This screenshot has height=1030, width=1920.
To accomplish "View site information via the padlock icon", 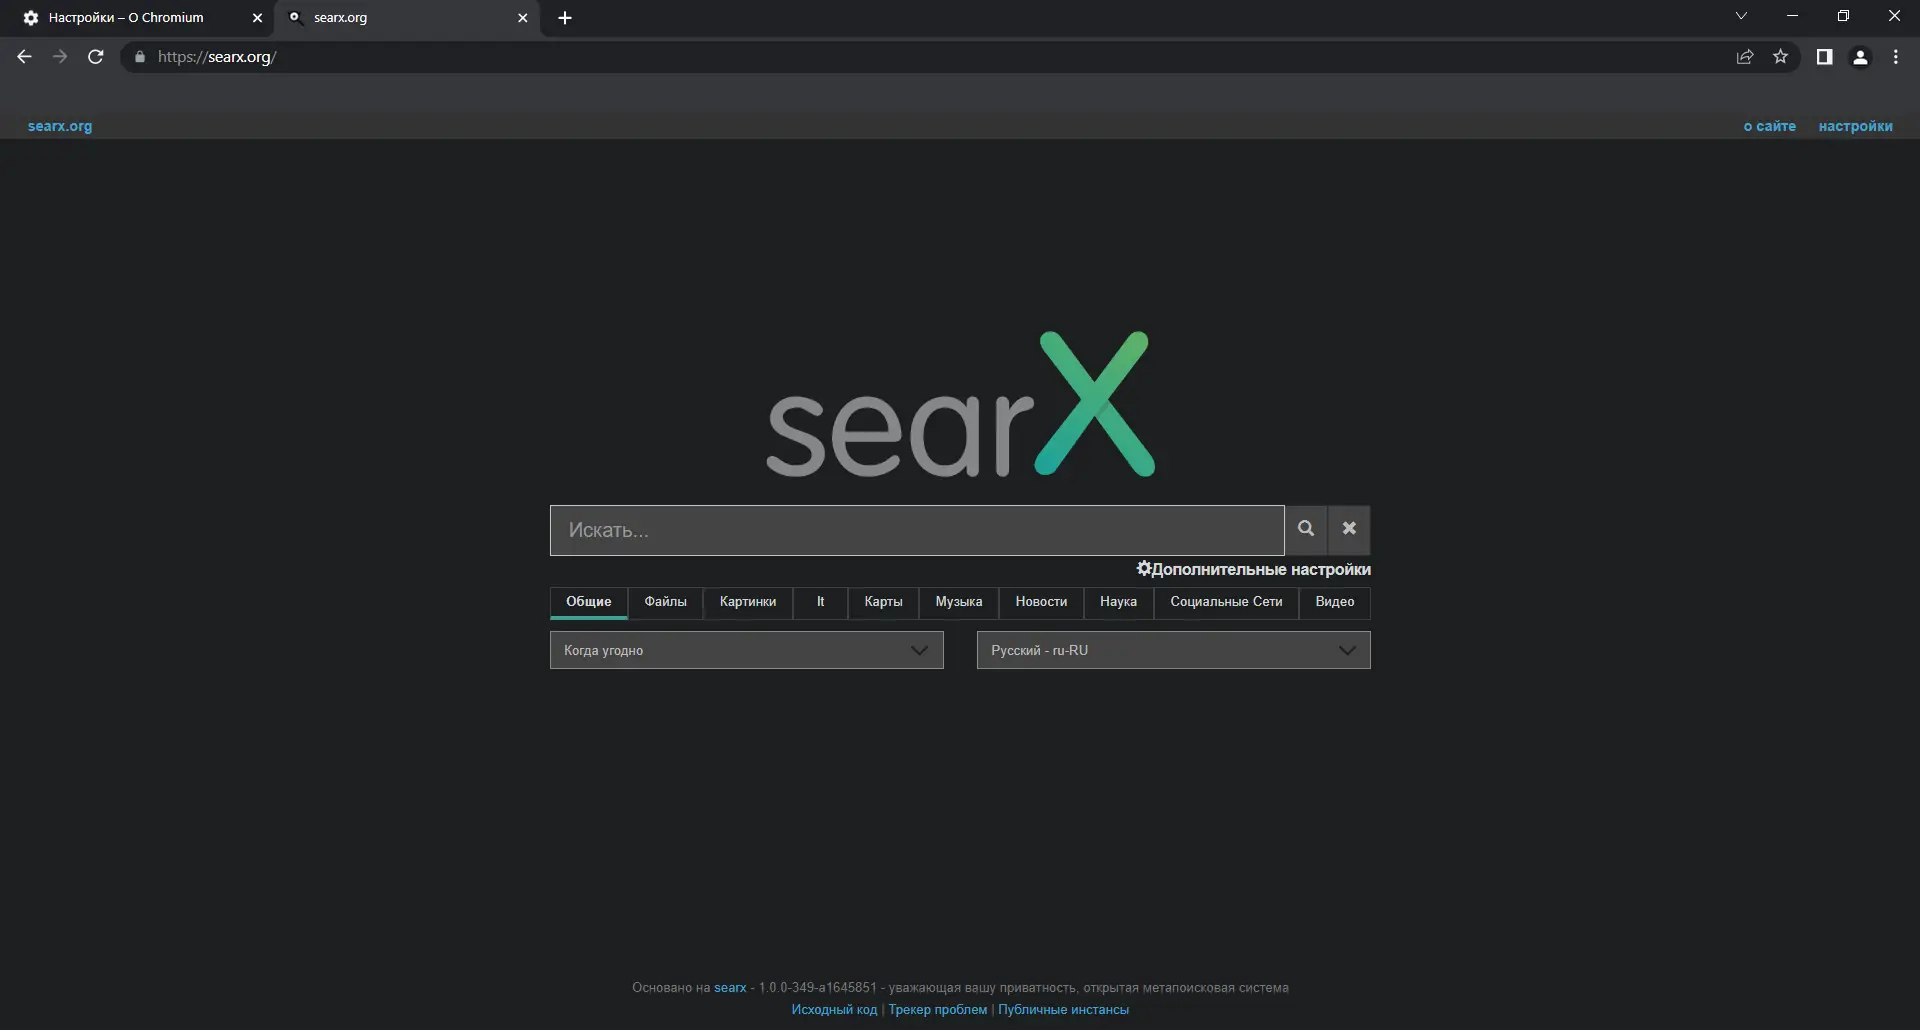I will click(140, 57).
